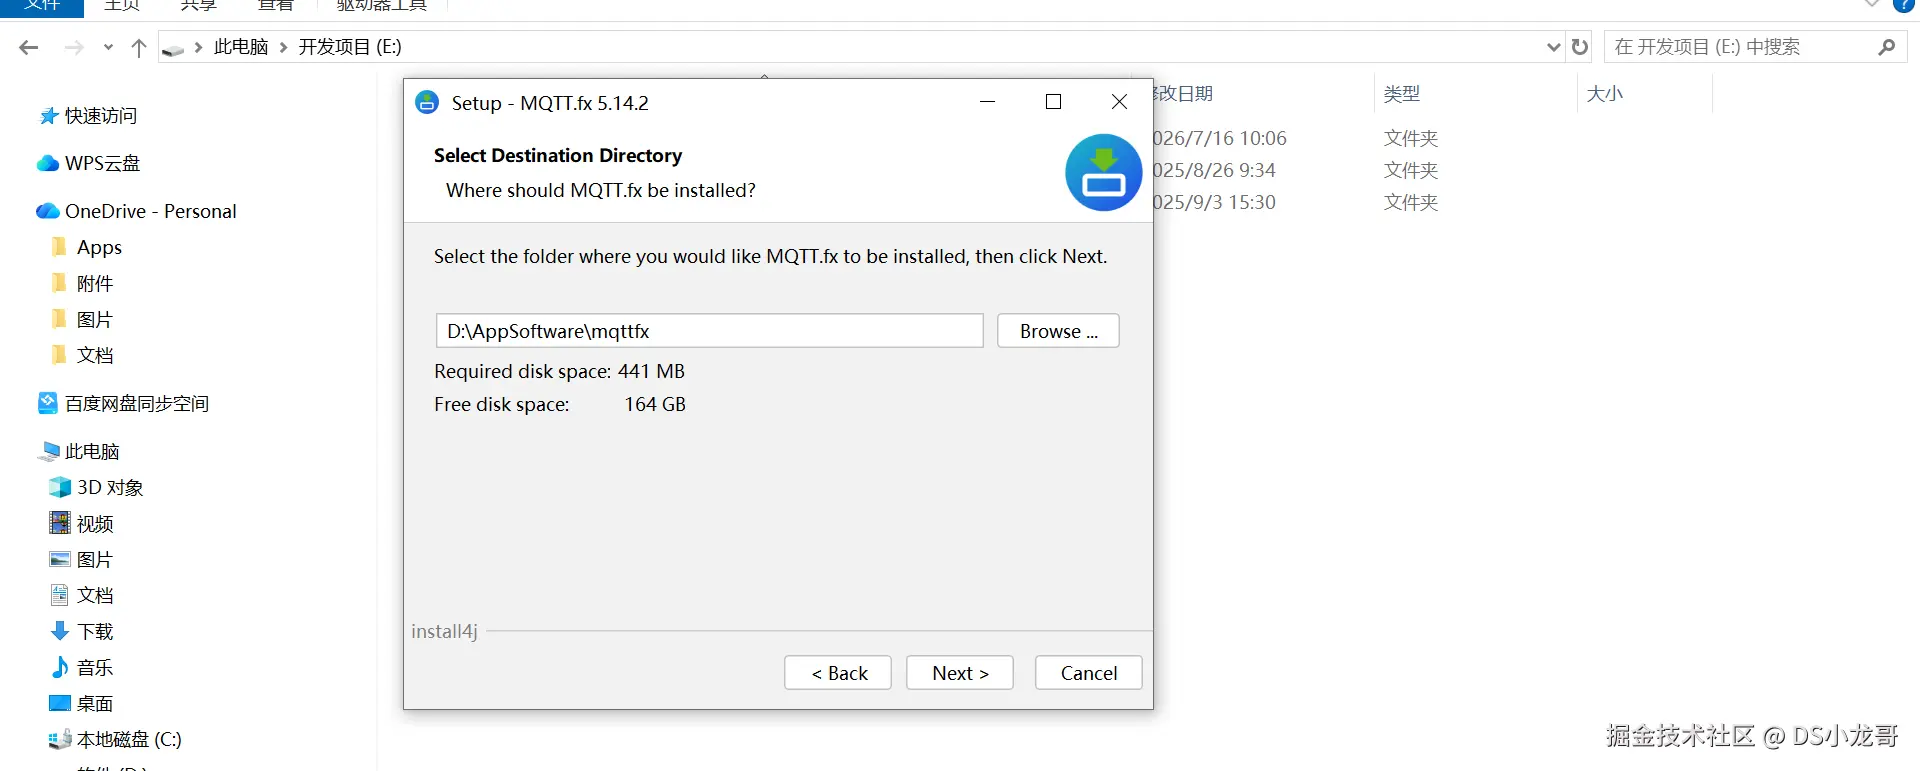1920x771 pixels.
Task: Go back using the Explorer back arrow
Action: pos(29,47)
